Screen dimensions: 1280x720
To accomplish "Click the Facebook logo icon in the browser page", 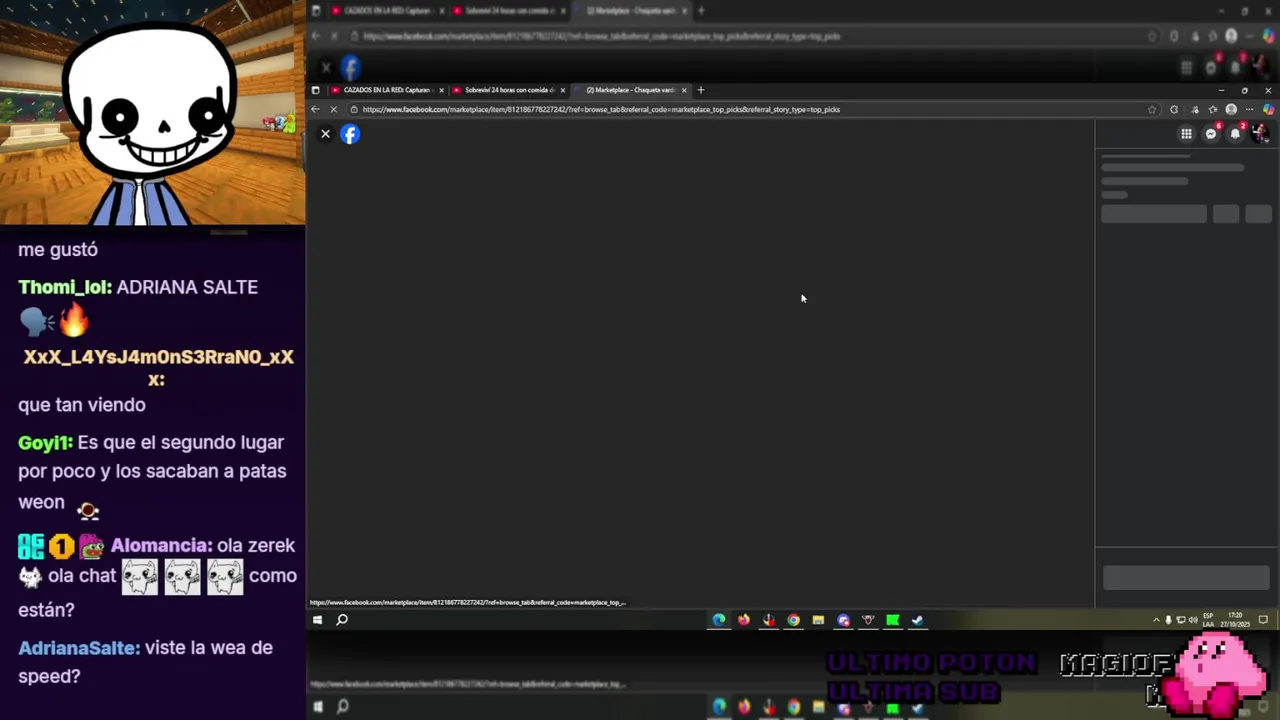I will tap(350, 134).
